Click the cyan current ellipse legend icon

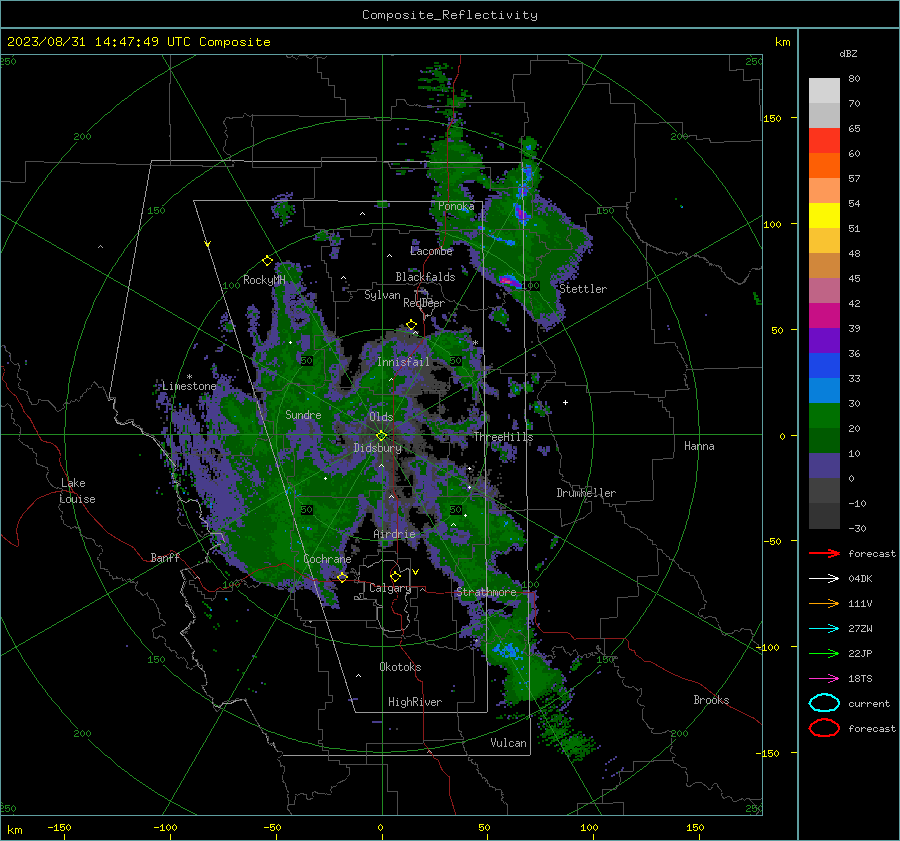[824, 703]
